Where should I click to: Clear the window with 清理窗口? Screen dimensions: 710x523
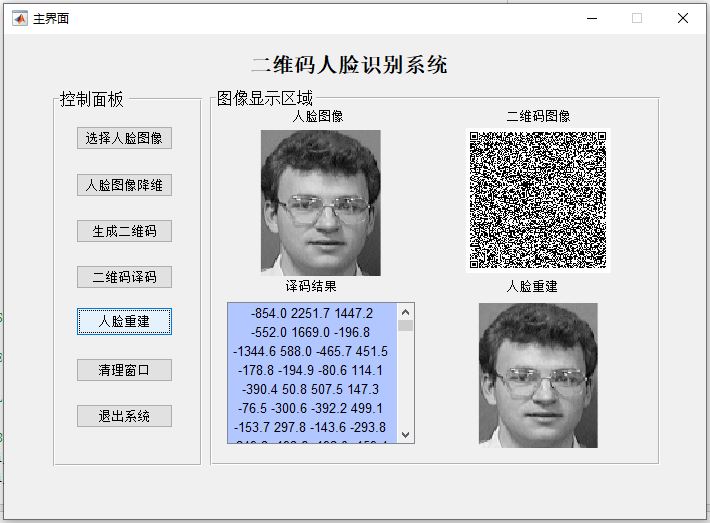(124, 370)
